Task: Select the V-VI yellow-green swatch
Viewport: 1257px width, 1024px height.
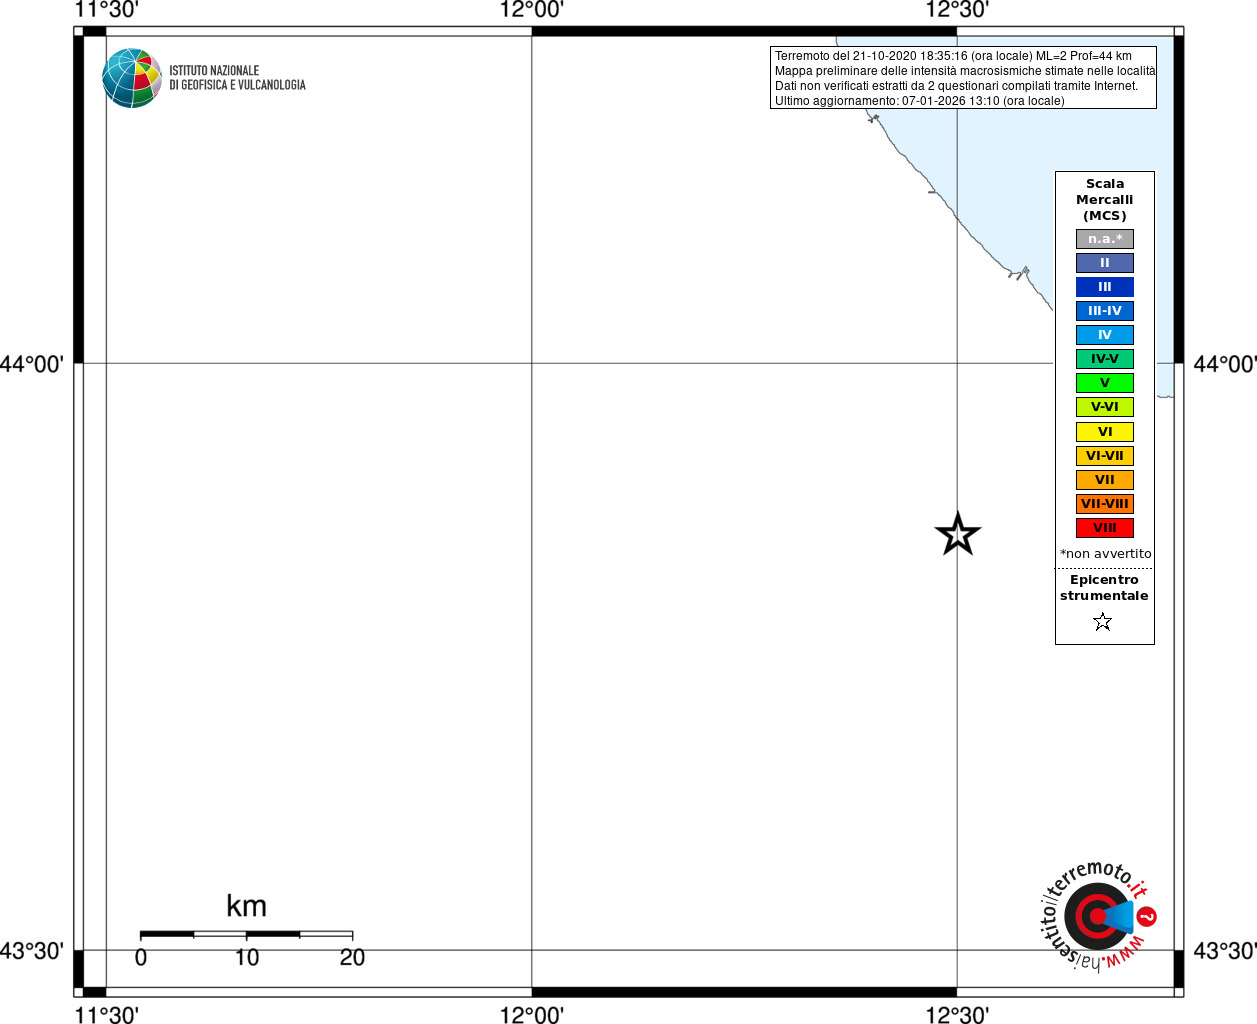Action: click(x=1105, y=407)
